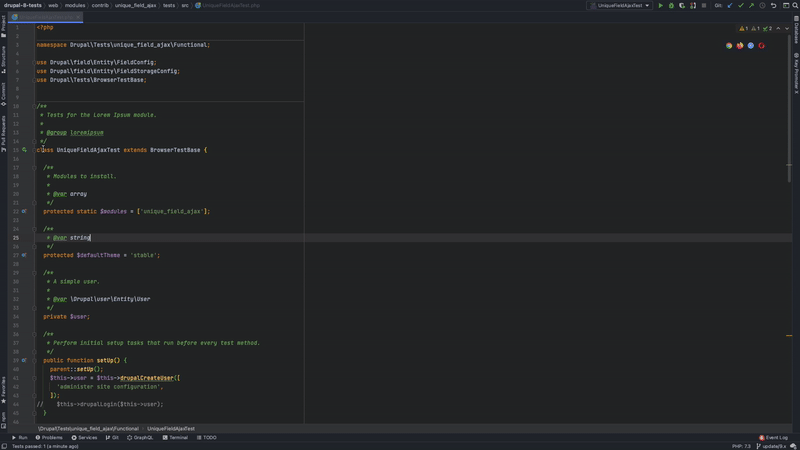This screenshot has width=800, height=450.
Task: Open the run configuration dropdown UniqueFieldAjaxTest
Action: (620, 5)
